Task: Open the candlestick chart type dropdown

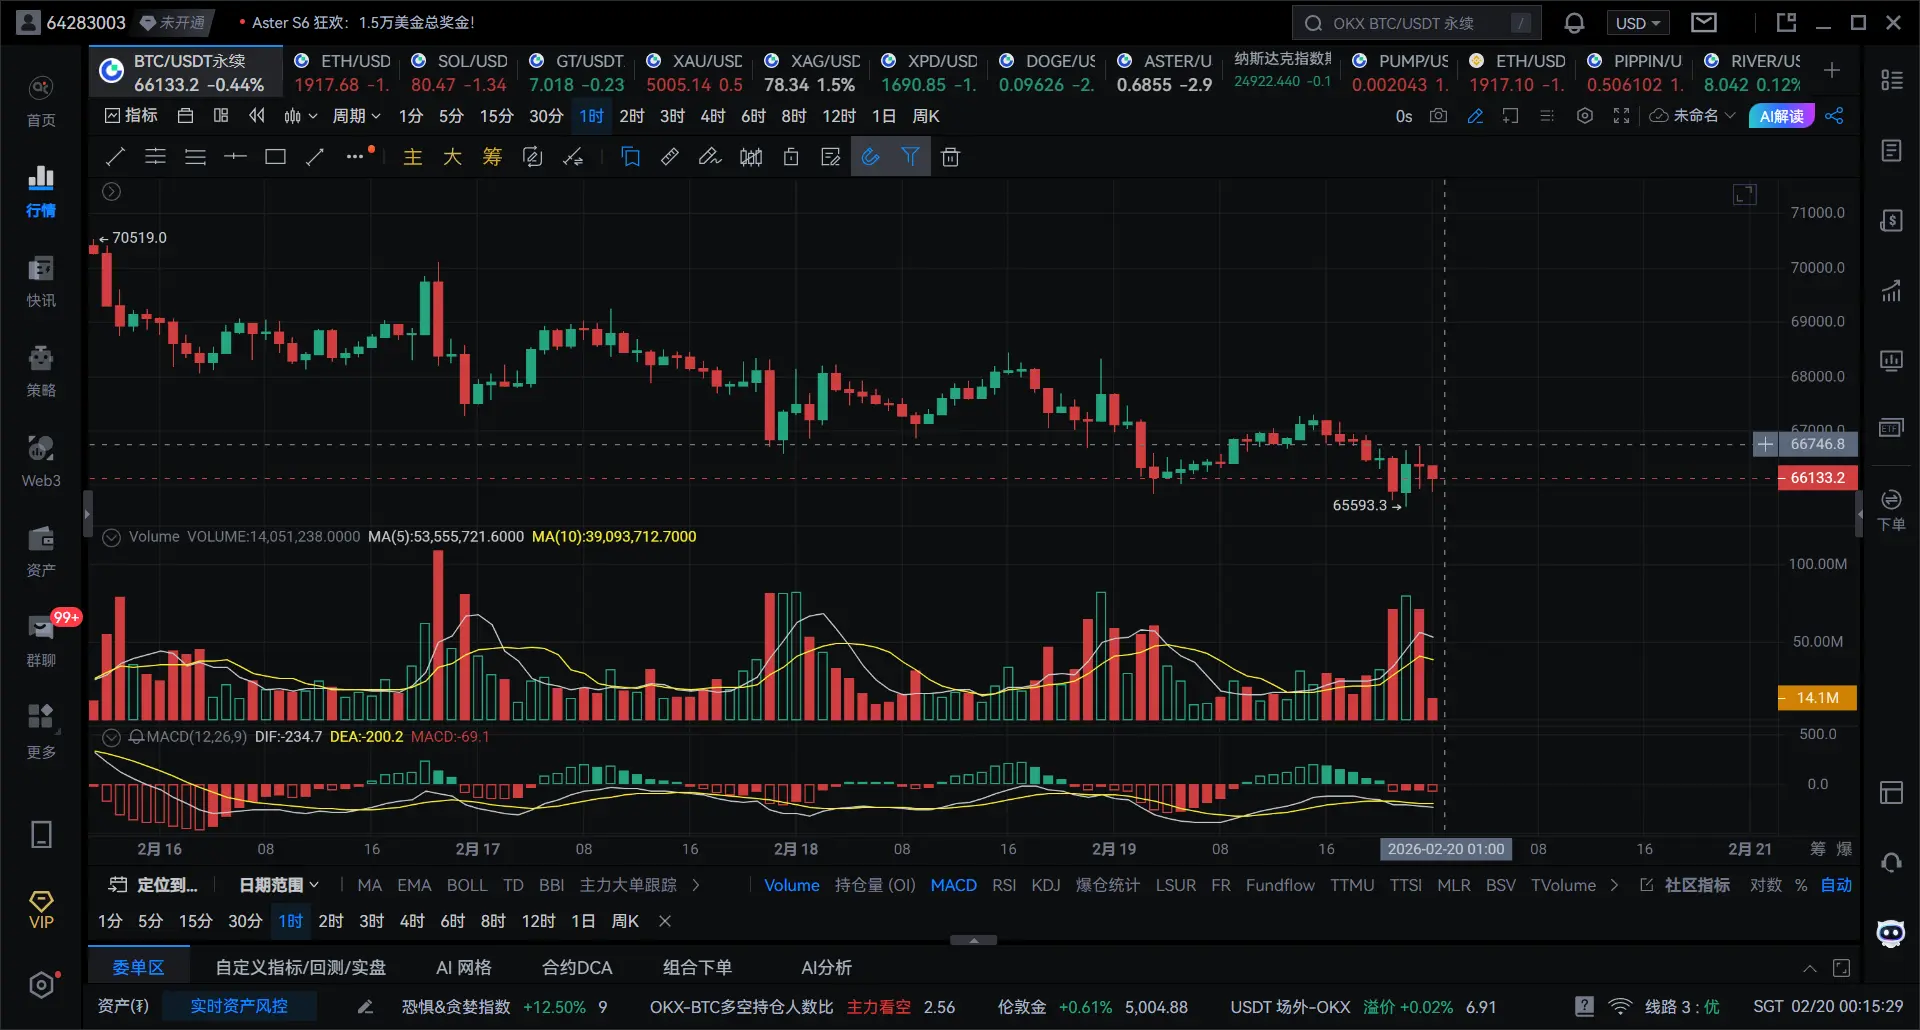Action: pos(300,116)
